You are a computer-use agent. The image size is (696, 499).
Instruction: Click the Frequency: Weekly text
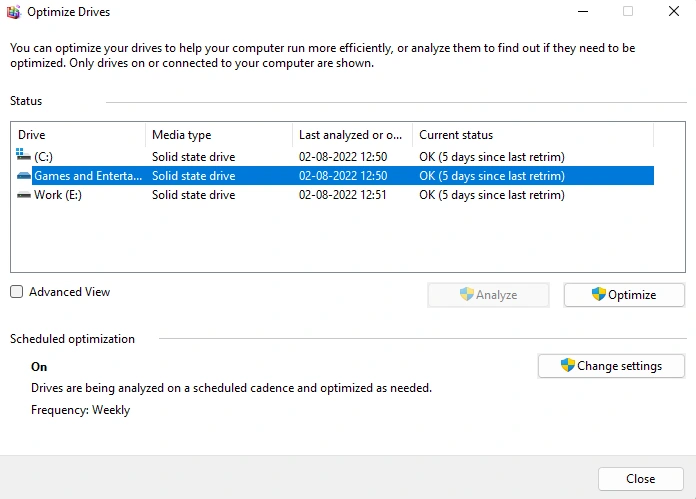pos(80,410)
